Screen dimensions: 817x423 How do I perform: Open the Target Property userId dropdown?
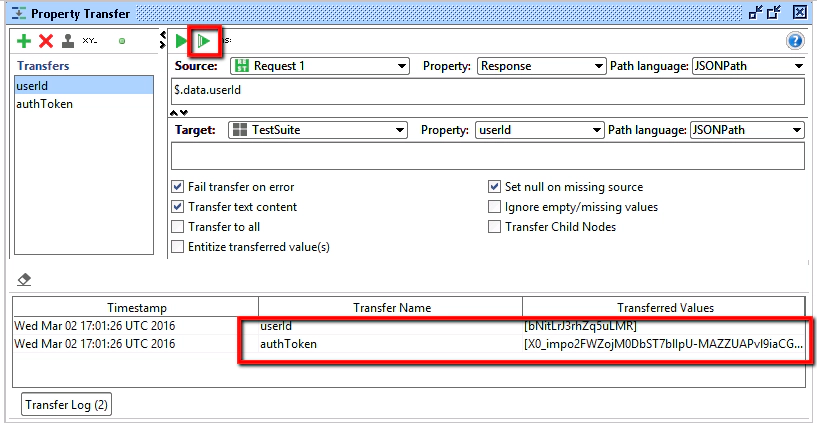(540, 130)
